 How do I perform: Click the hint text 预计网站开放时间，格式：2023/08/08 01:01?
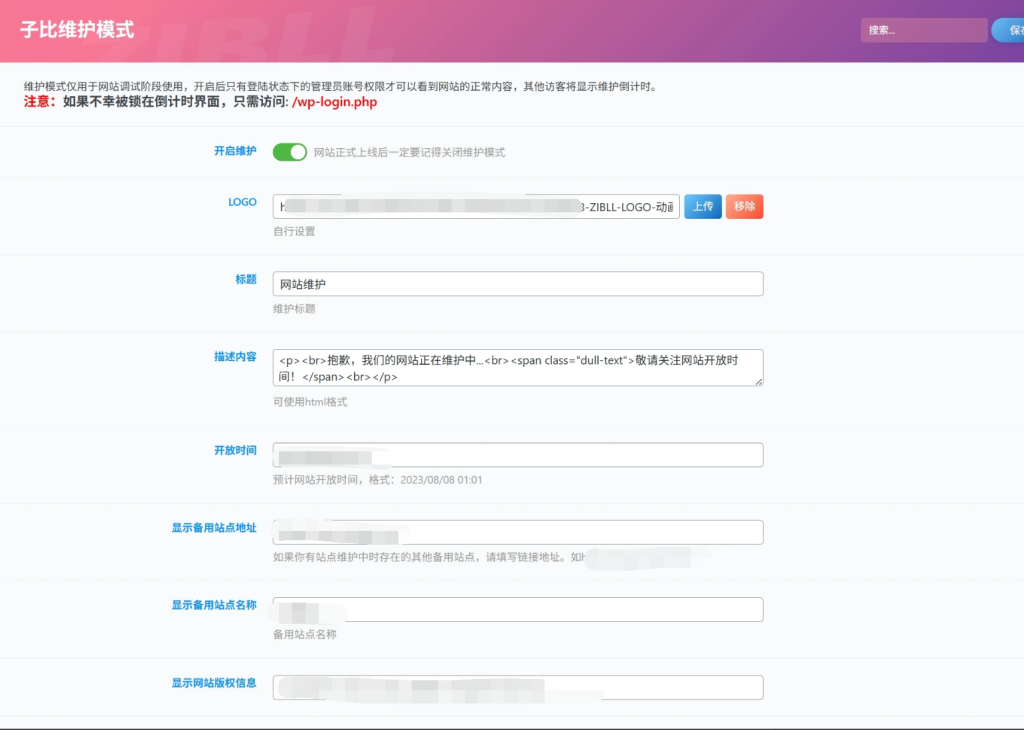click(377, 479)
